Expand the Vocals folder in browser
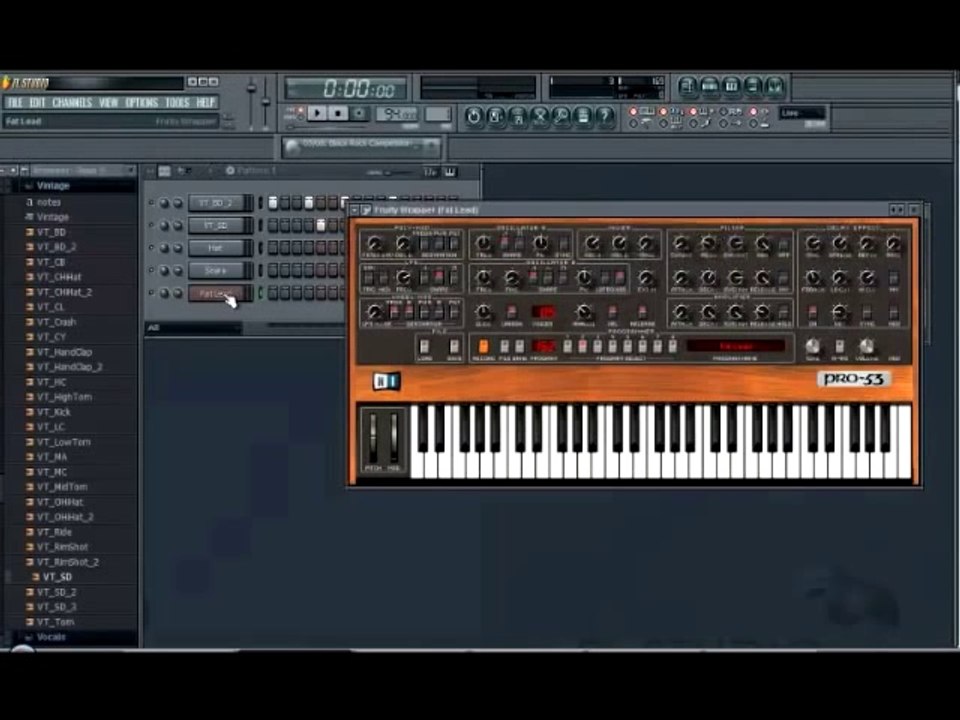 click(29, 637)
